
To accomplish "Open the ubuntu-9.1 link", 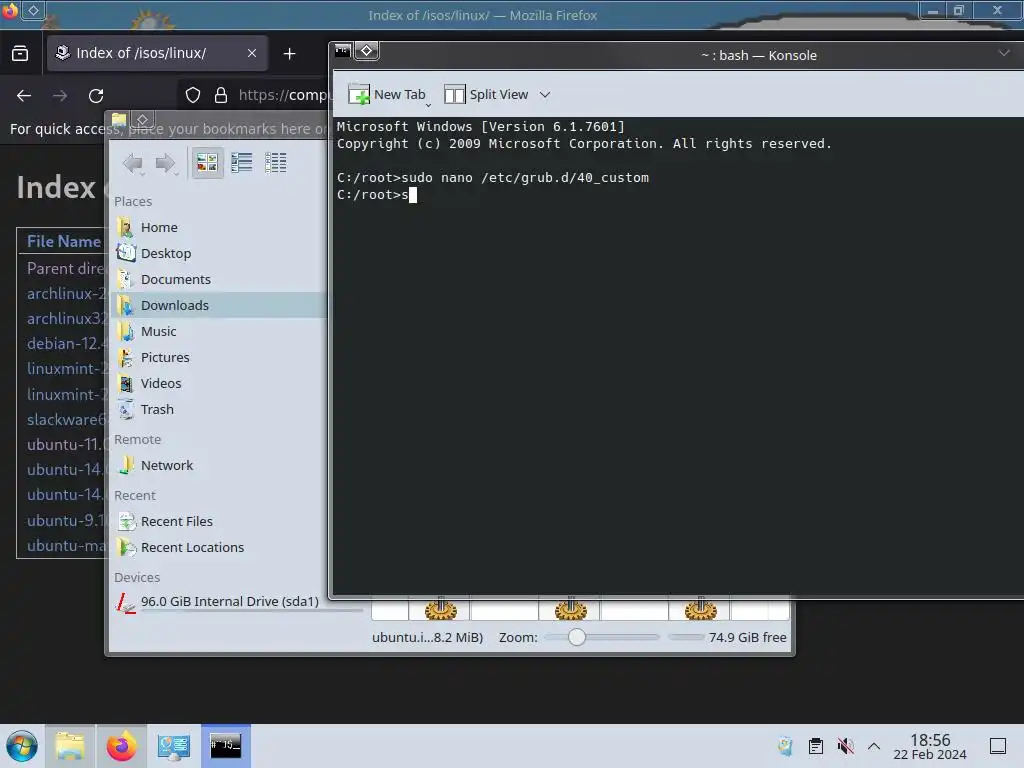I will click(65, 520).
